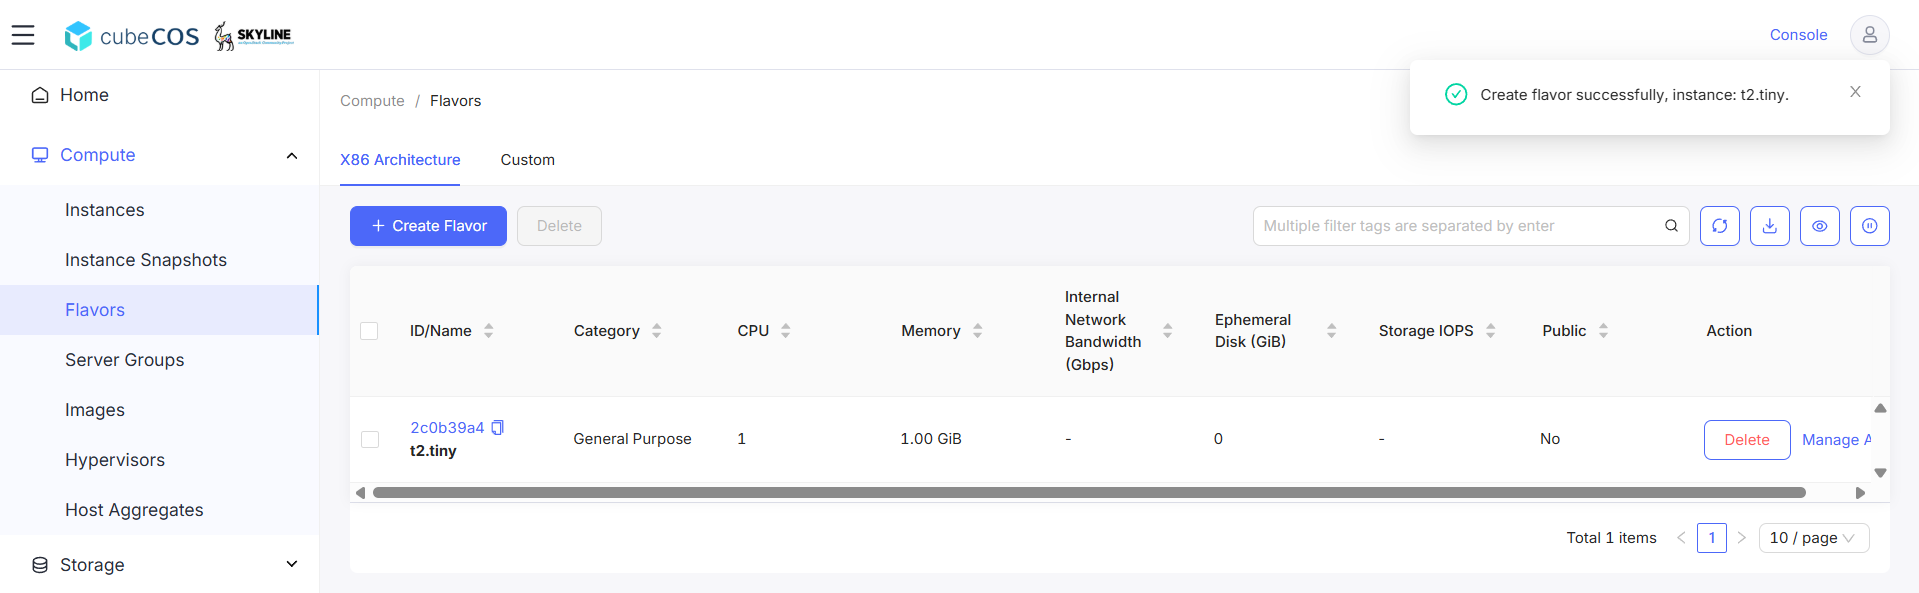This screenshot has width=1919, height=593.
Task: Toggle the select-all header checkbox
Action: (x=369, y=331)
